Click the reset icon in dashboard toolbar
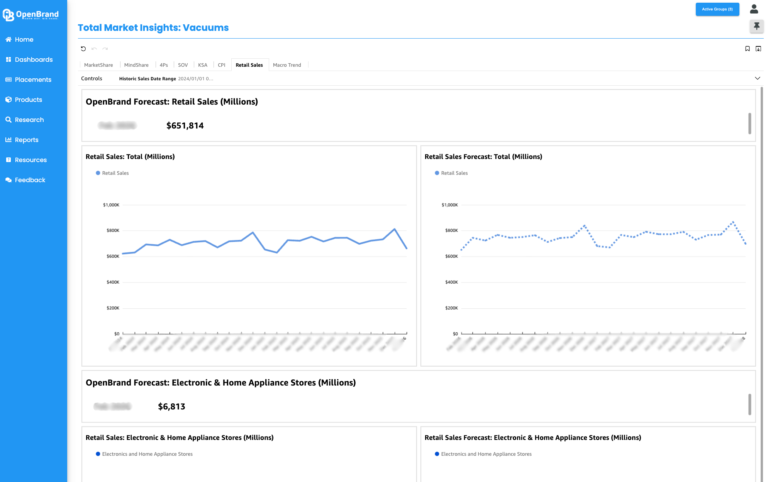The width and height of the screenshot is (768, 482). pos(83,48)
